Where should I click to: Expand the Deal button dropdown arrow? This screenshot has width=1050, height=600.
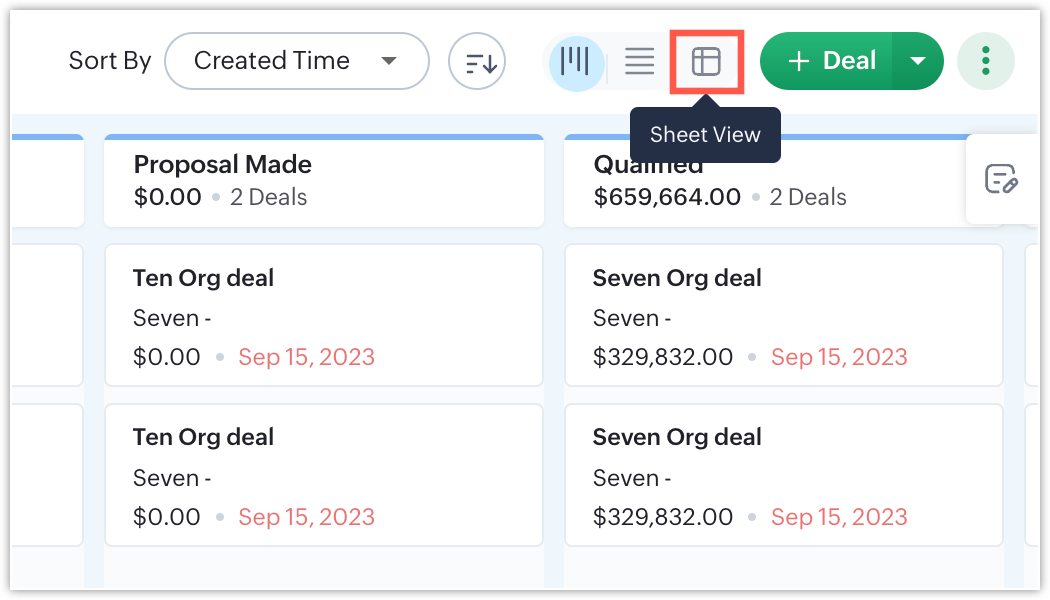pyautogui.click(x=919, y=61)
